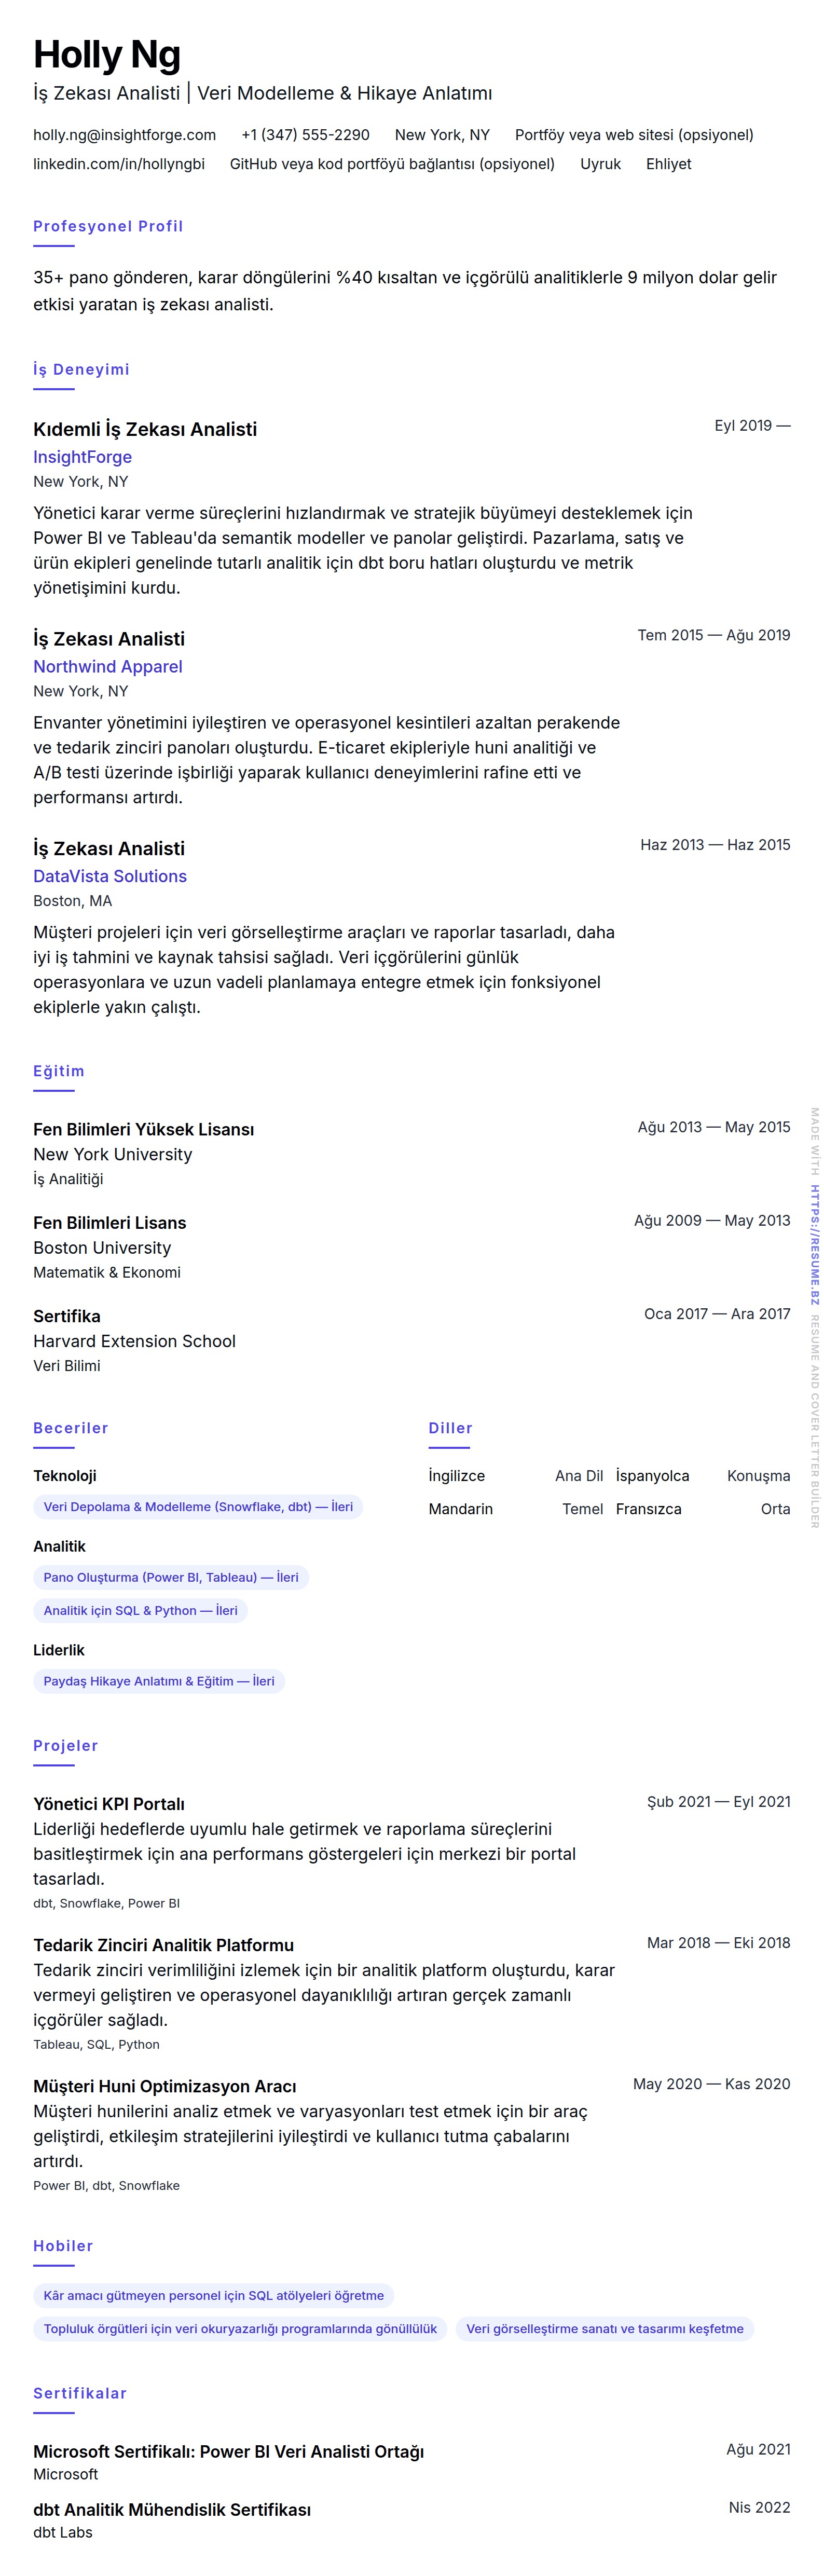The image size is (824, 2576).
Task: Open the linkedin.com/in/hollyngbi profile link
Action: click(118, 164)
